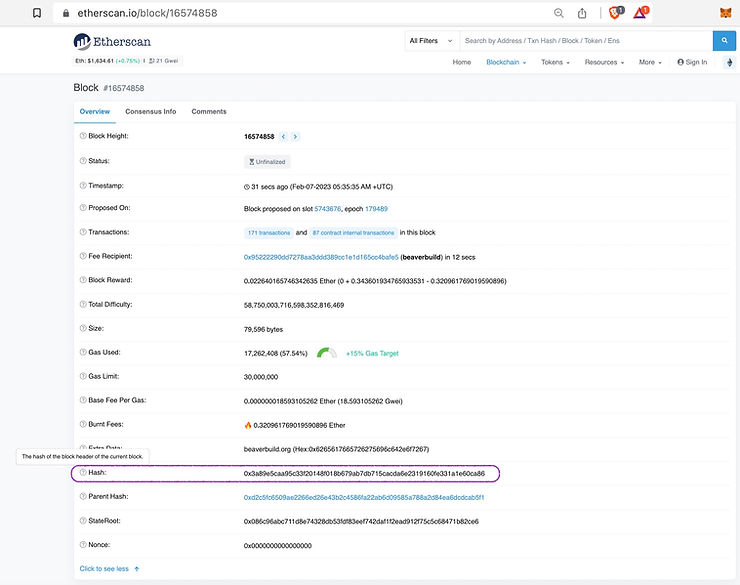740x585 pixels.
Task: Open epoch 179489 link
Action: 376,209
